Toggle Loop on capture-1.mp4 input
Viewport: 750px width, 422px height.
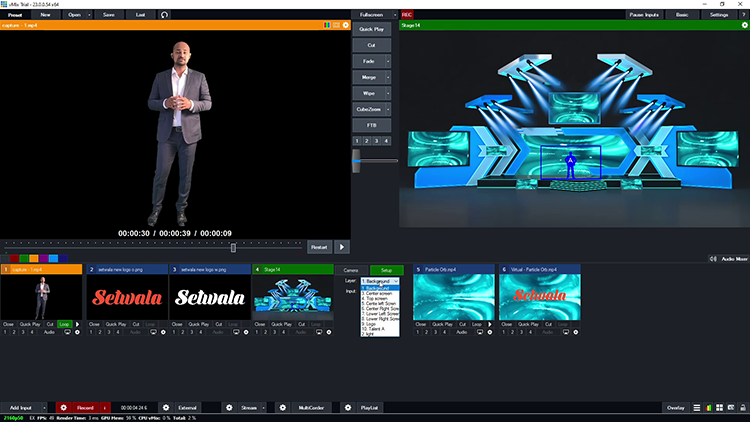64,324
